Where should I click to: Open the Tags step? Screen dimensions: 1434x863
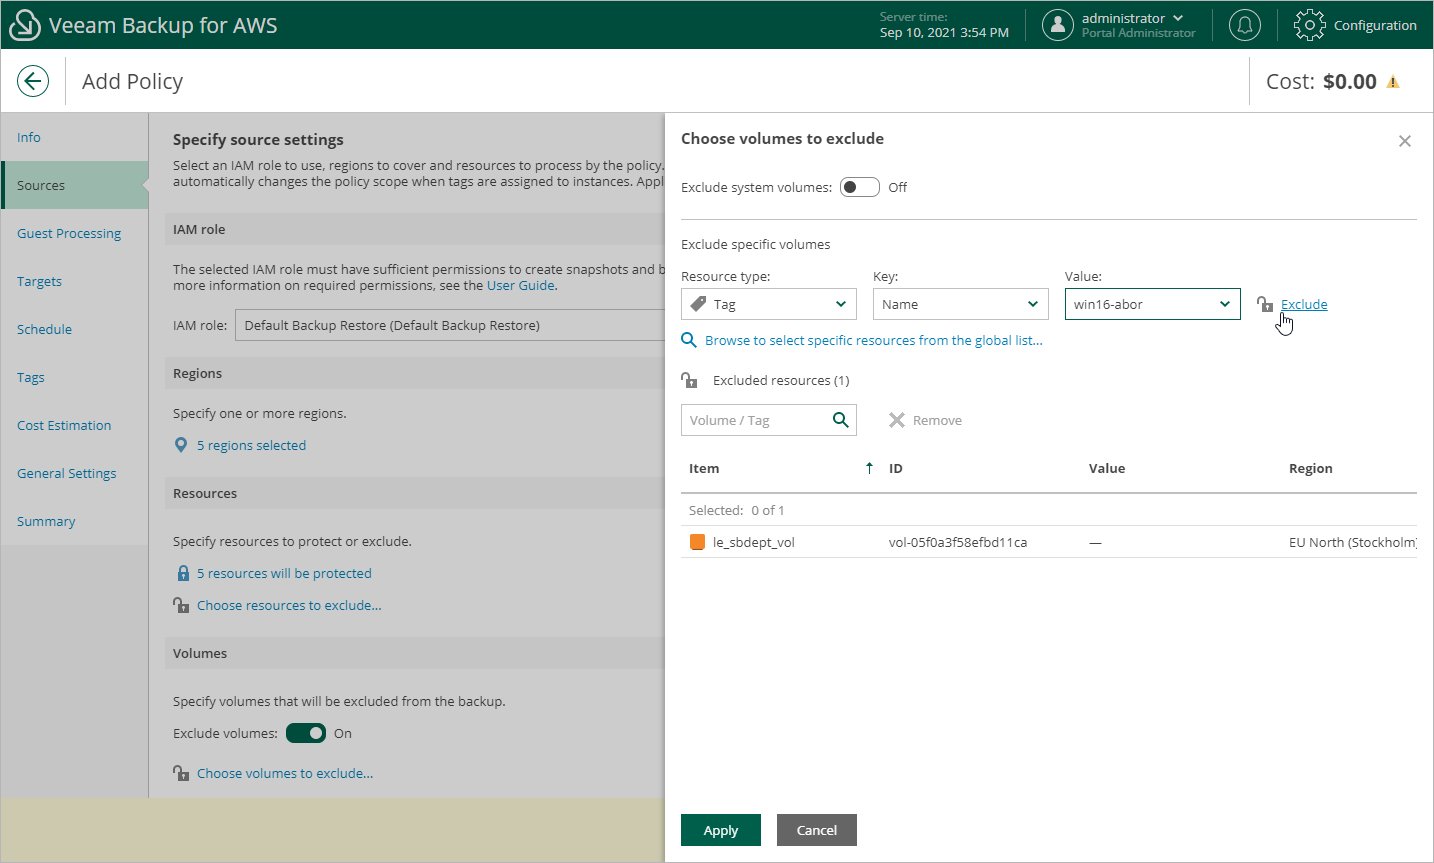(x=75, y=377)
